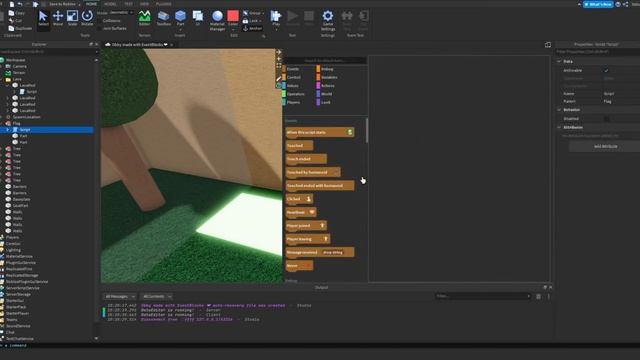Screen dimensions: 640x360
Task: Open the All Messages dropdown
Action: pyautogui.click(x=120, y=296)
